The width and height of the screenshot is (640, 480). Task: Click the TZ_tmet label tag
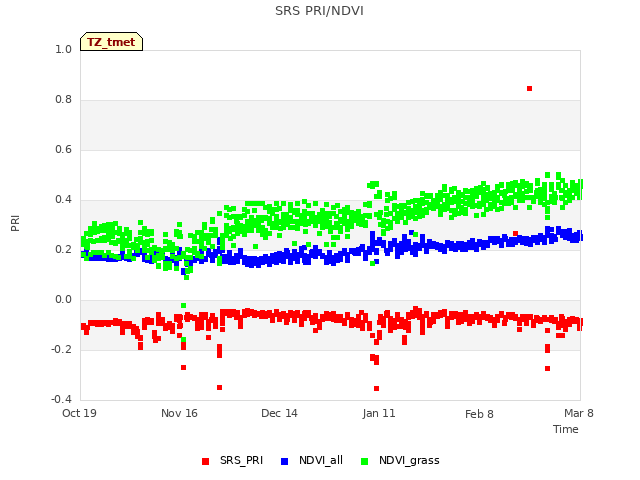point(111,42)
